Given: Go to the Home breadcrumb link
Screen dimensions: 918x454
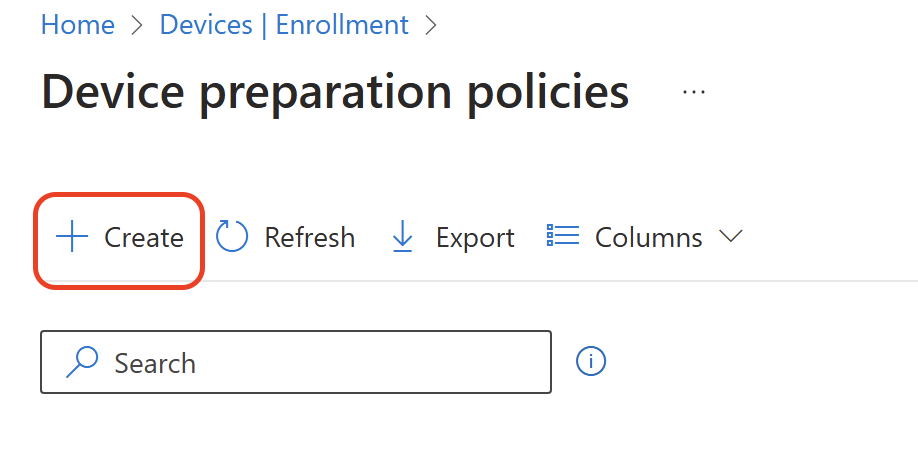Looking at the screenshot, I should click(x=78, y=25).
